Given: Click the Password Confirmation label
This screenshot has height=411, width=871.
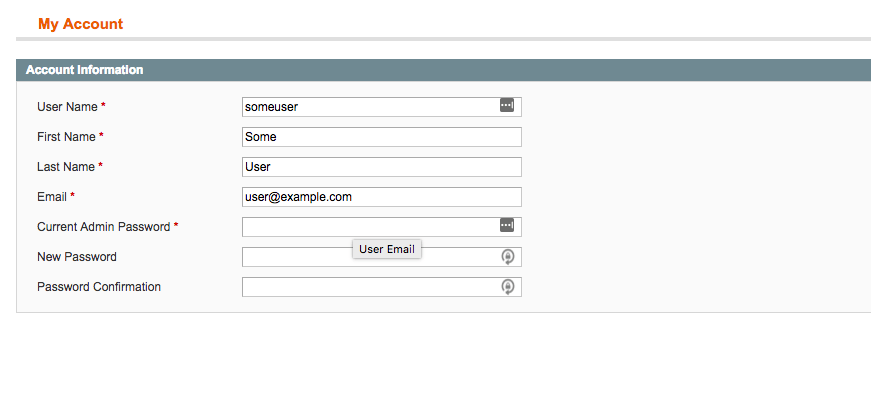Looking at the screenshot, I should click(99, 287).
